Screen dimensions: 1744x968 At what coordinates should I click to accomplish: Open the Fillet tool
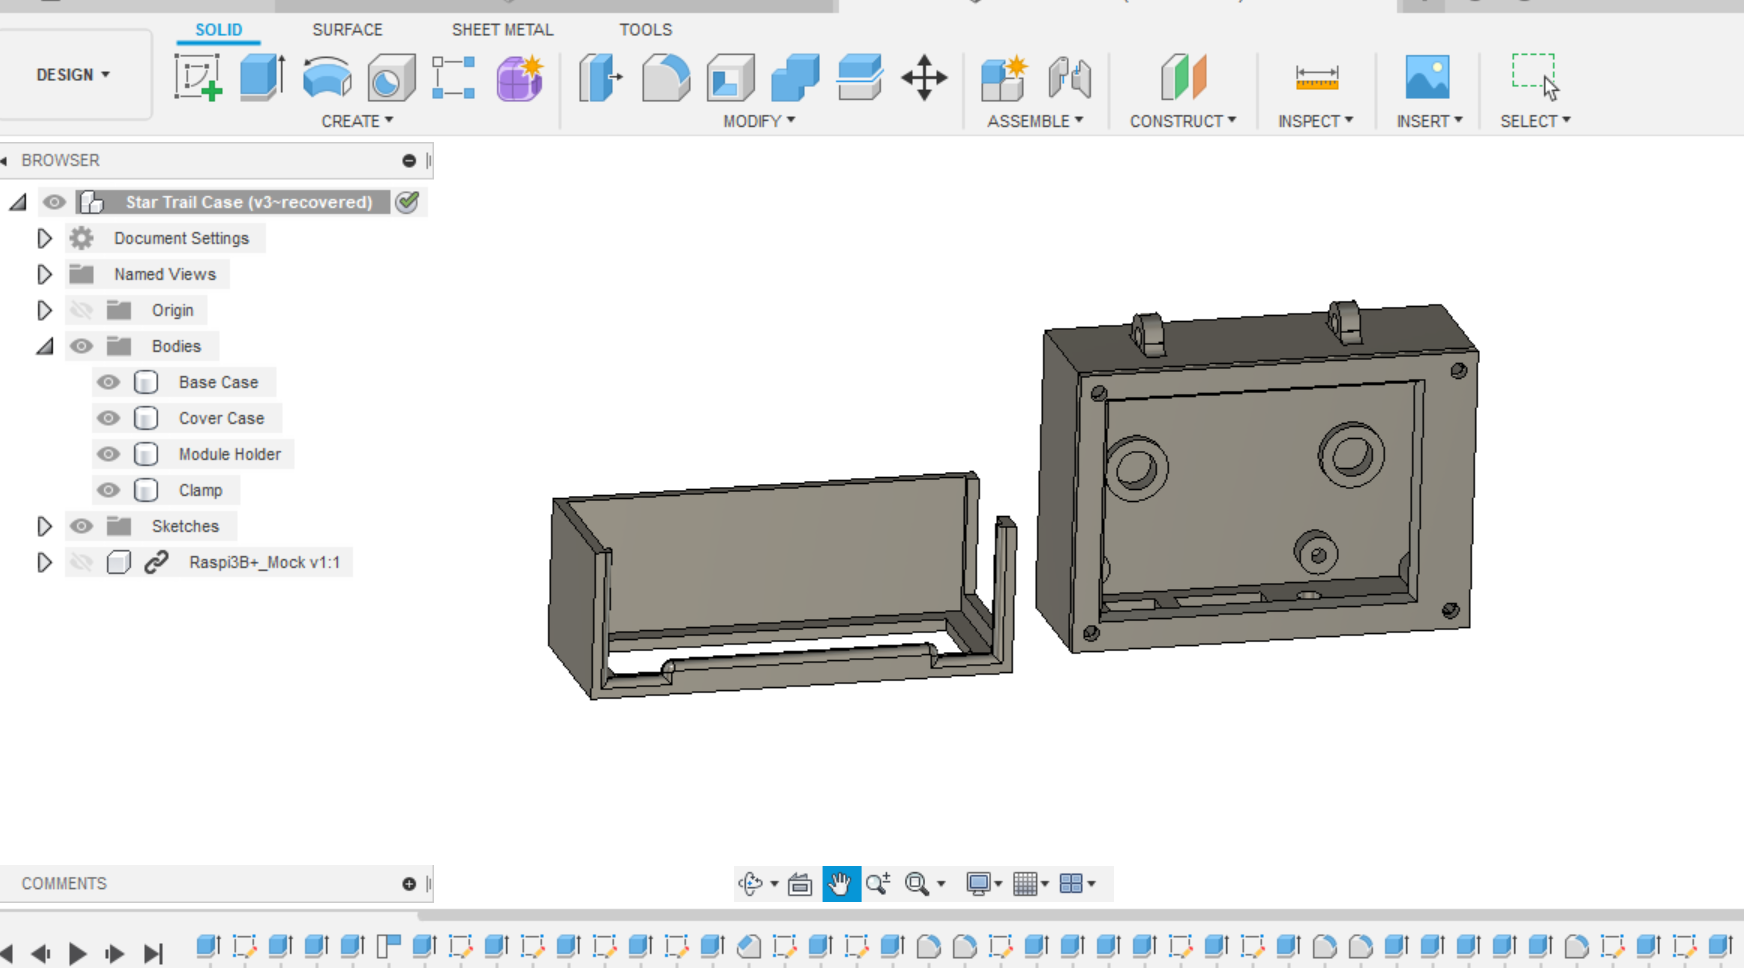click(x=664, y=78)
